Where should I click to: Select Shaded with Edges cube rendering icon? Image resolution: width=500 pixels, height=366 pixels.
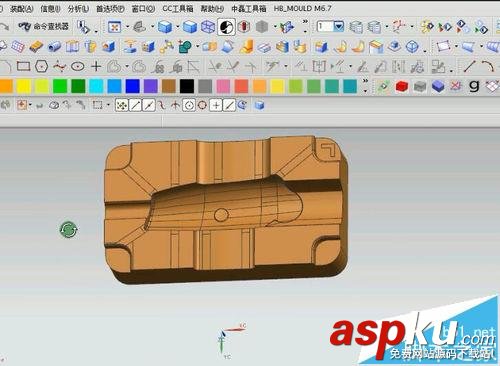point(165,27)
